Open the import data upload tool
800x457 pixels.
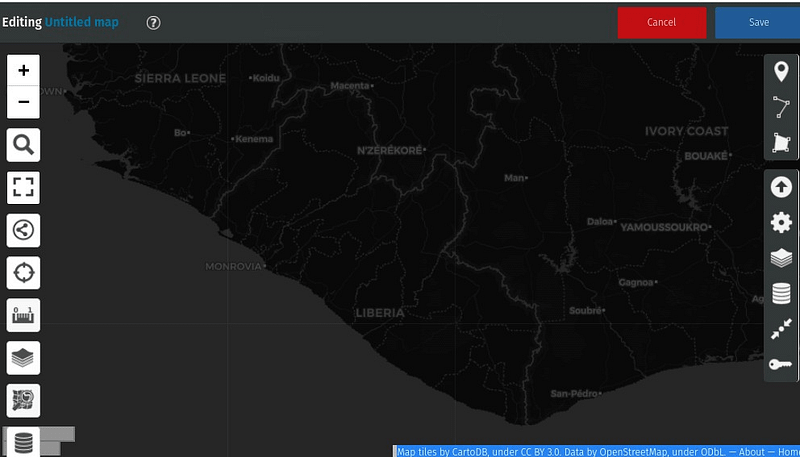click(x=781, y=187)
